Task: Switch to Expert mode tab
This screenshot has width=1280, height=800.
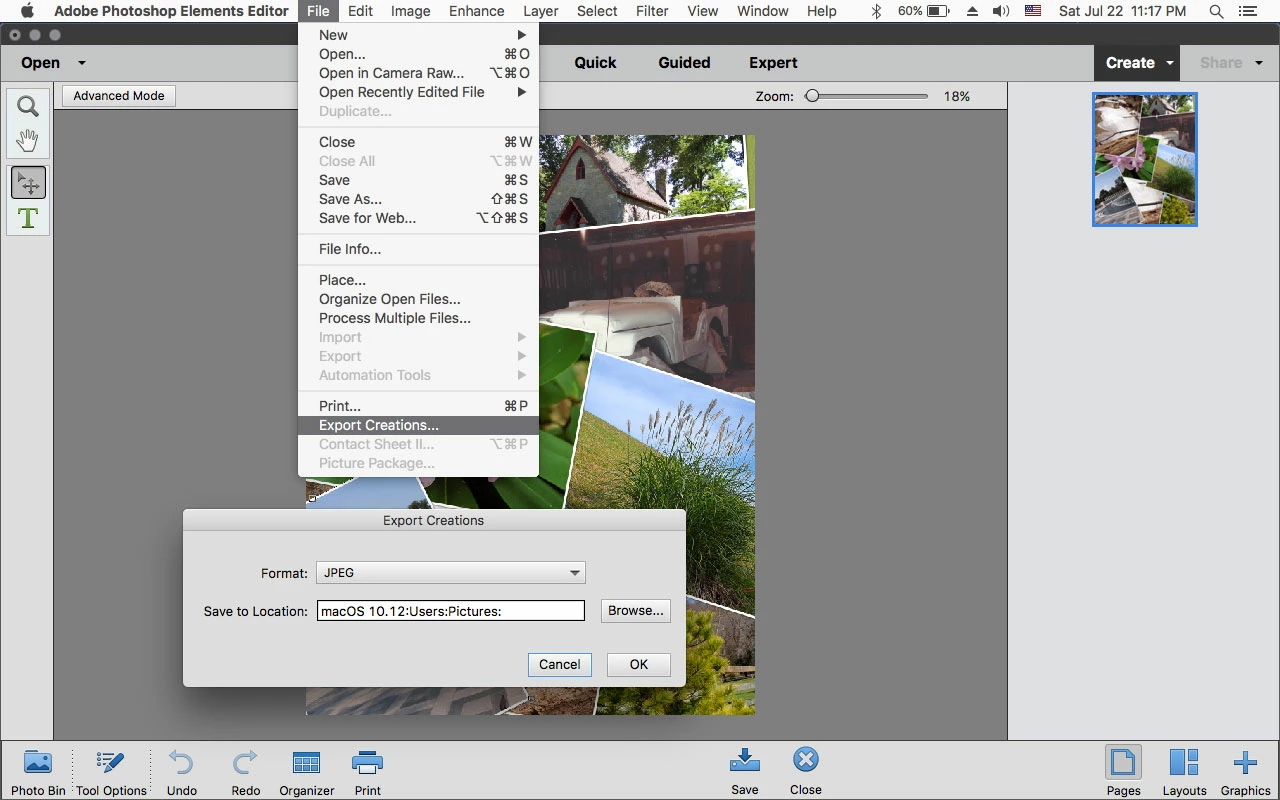Action: pos(773,62)
